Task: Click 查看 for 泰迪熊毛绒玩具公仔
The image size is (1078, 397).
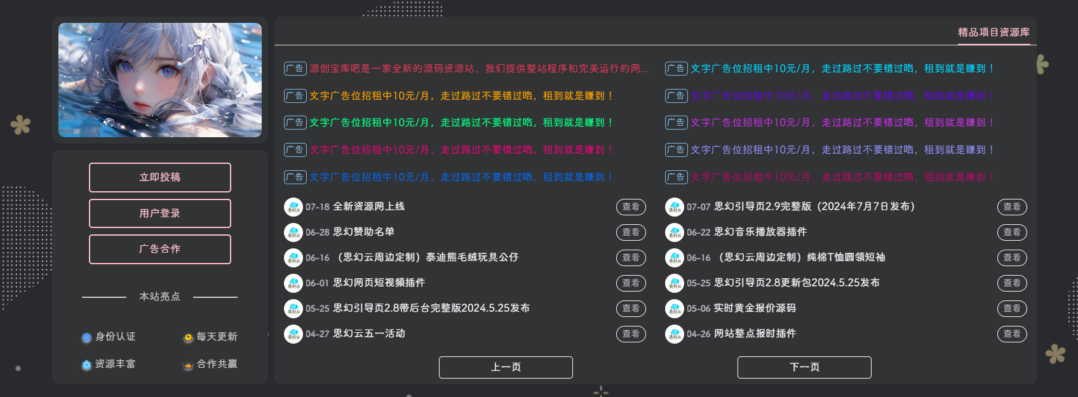Action: click(630, 258)
